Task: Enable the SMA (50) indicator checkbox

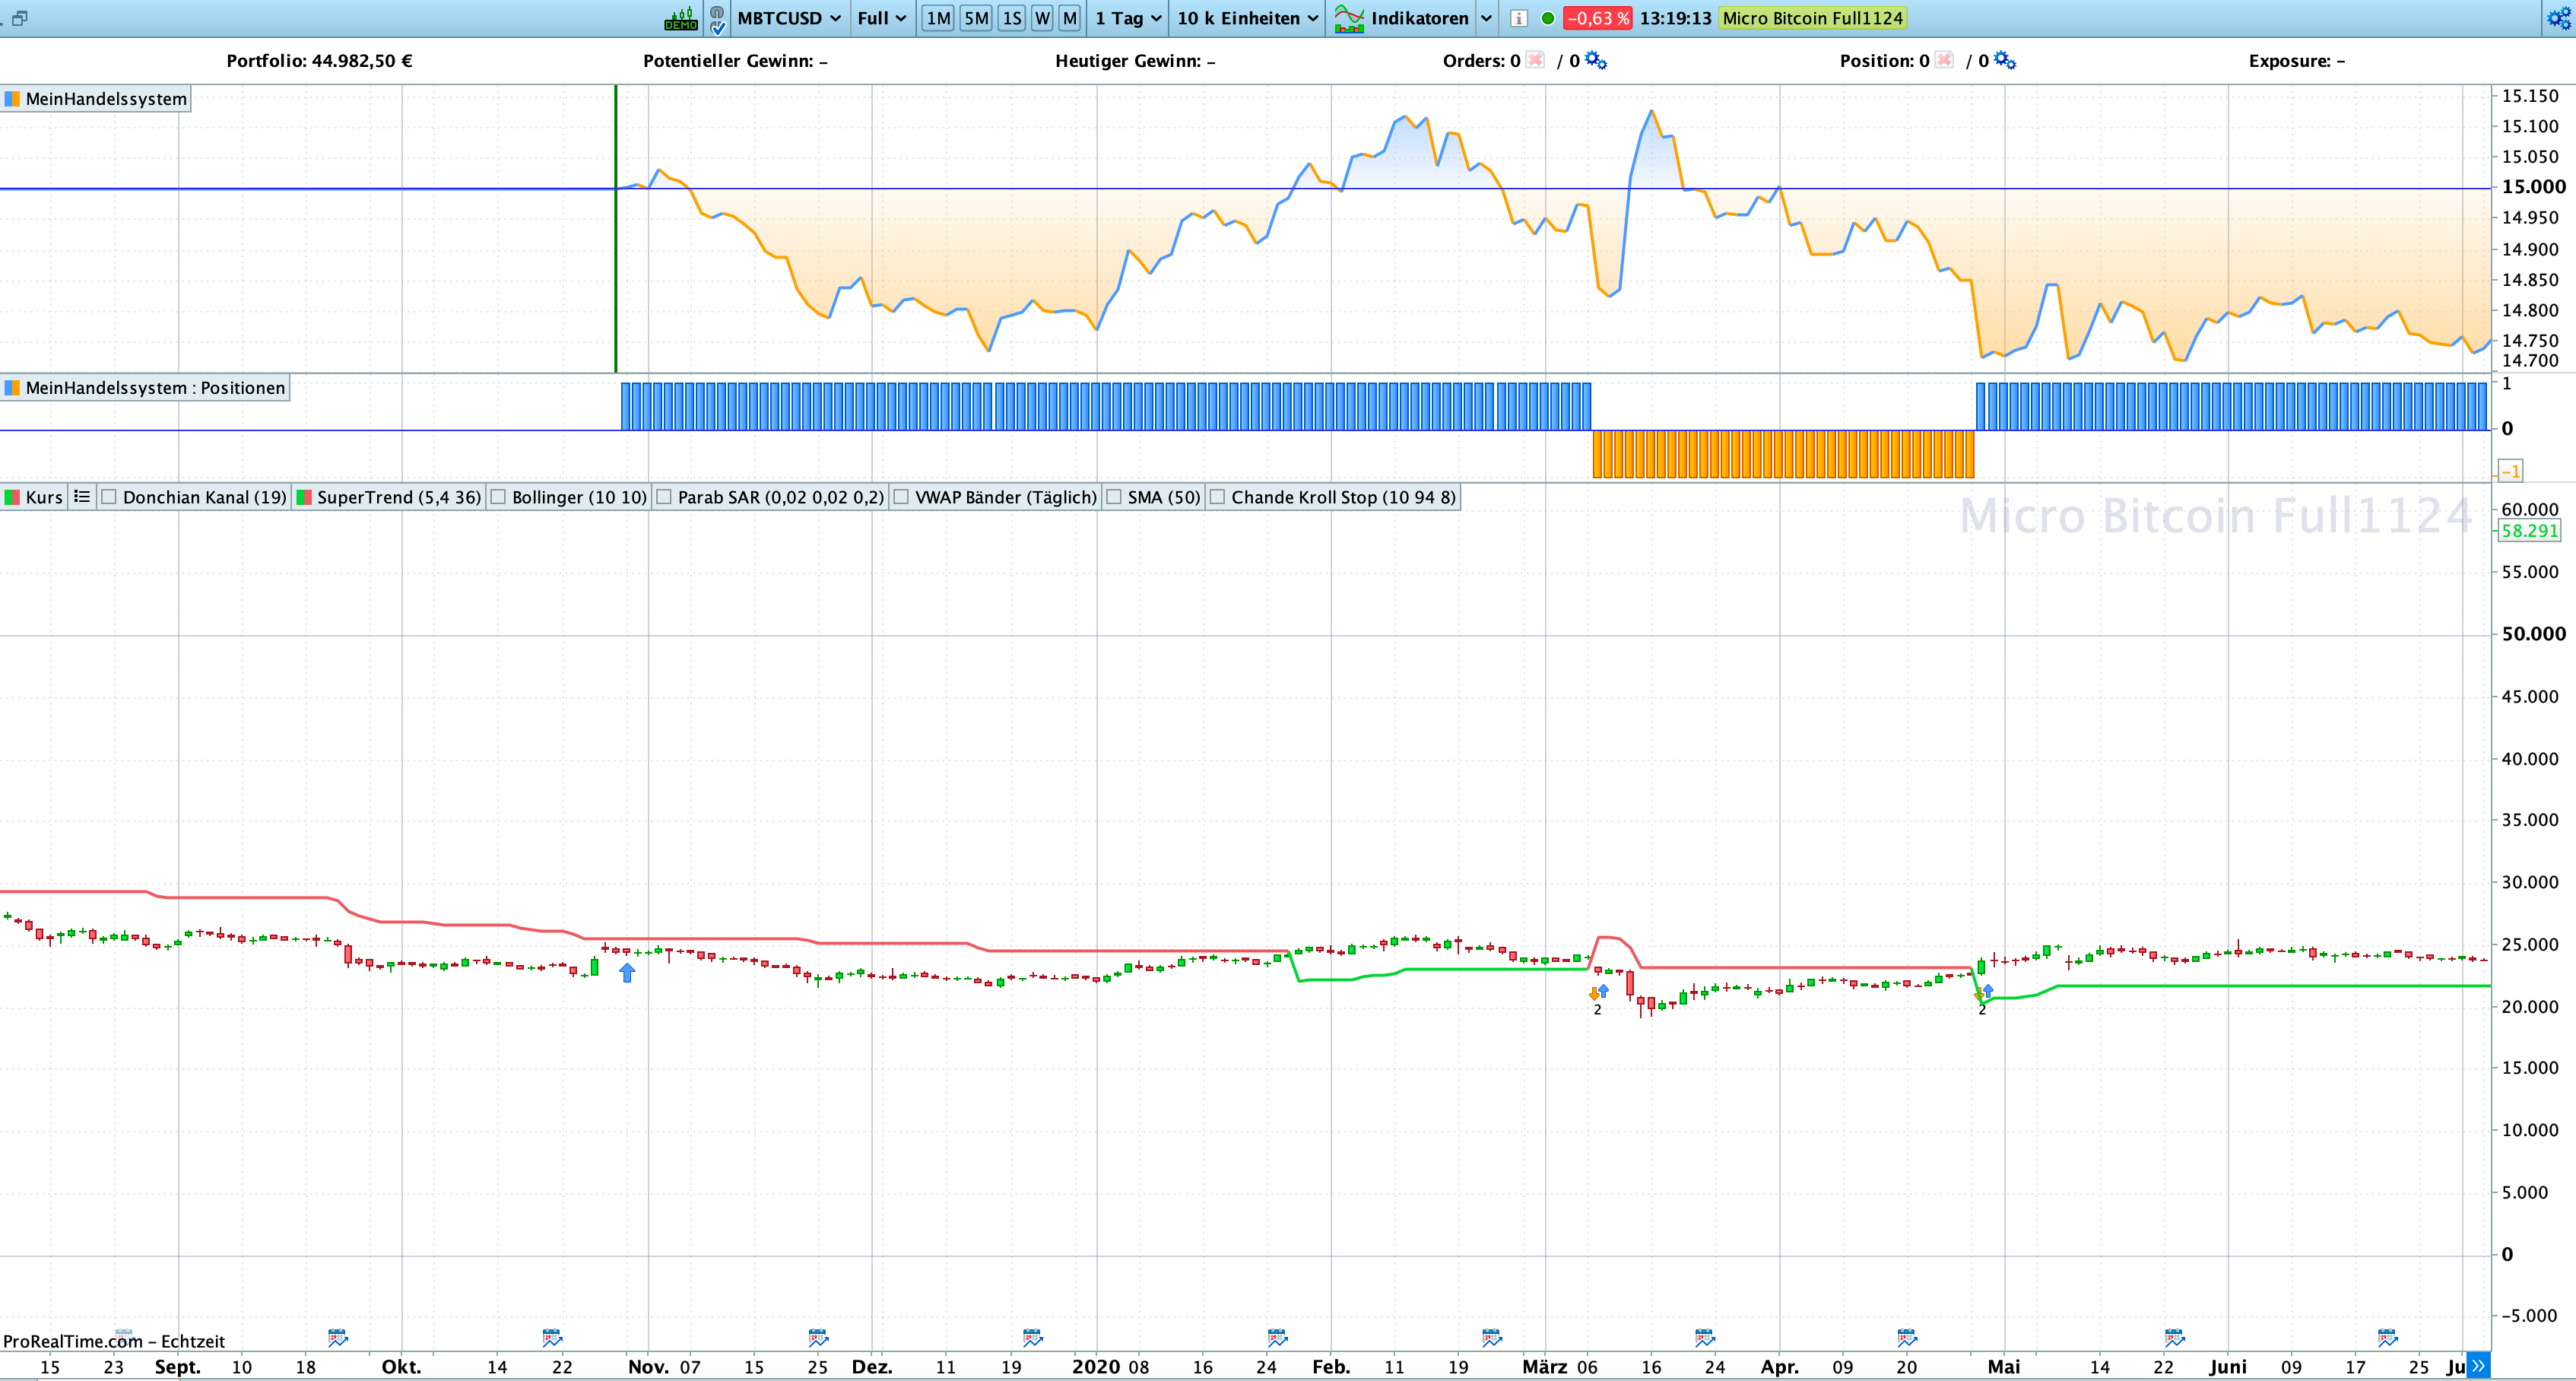Action: 1114,497
